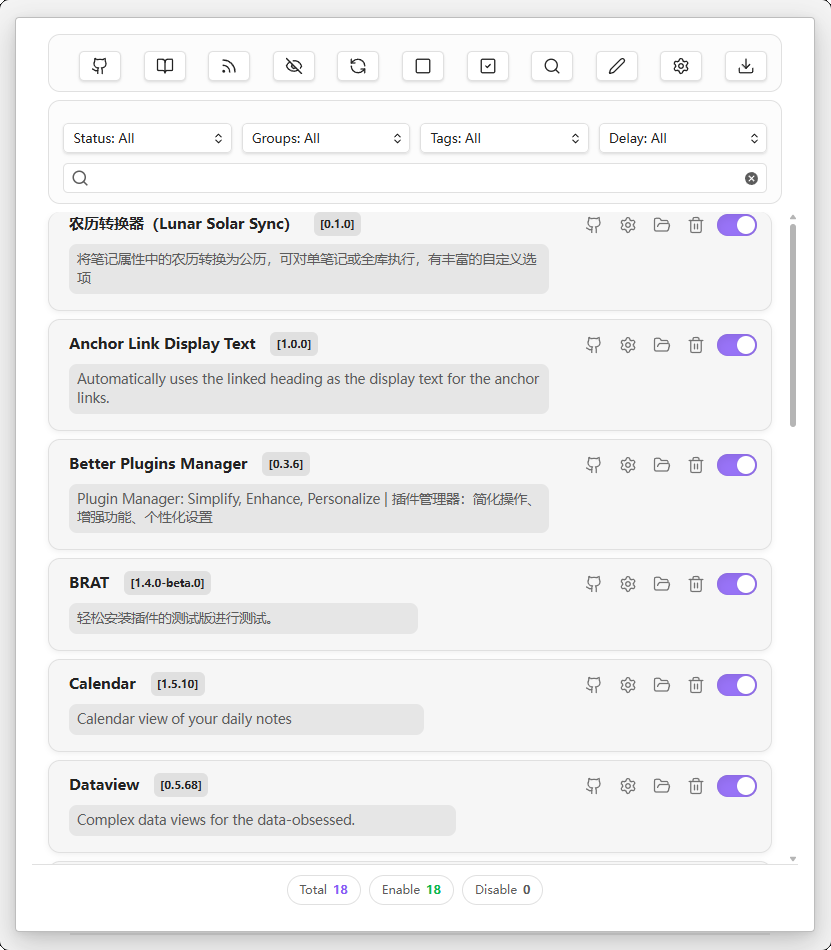The height and width of the screenshot is (950, 831).
Task: Open plugin folder for Dataview
Action: (x=661, y=786)
